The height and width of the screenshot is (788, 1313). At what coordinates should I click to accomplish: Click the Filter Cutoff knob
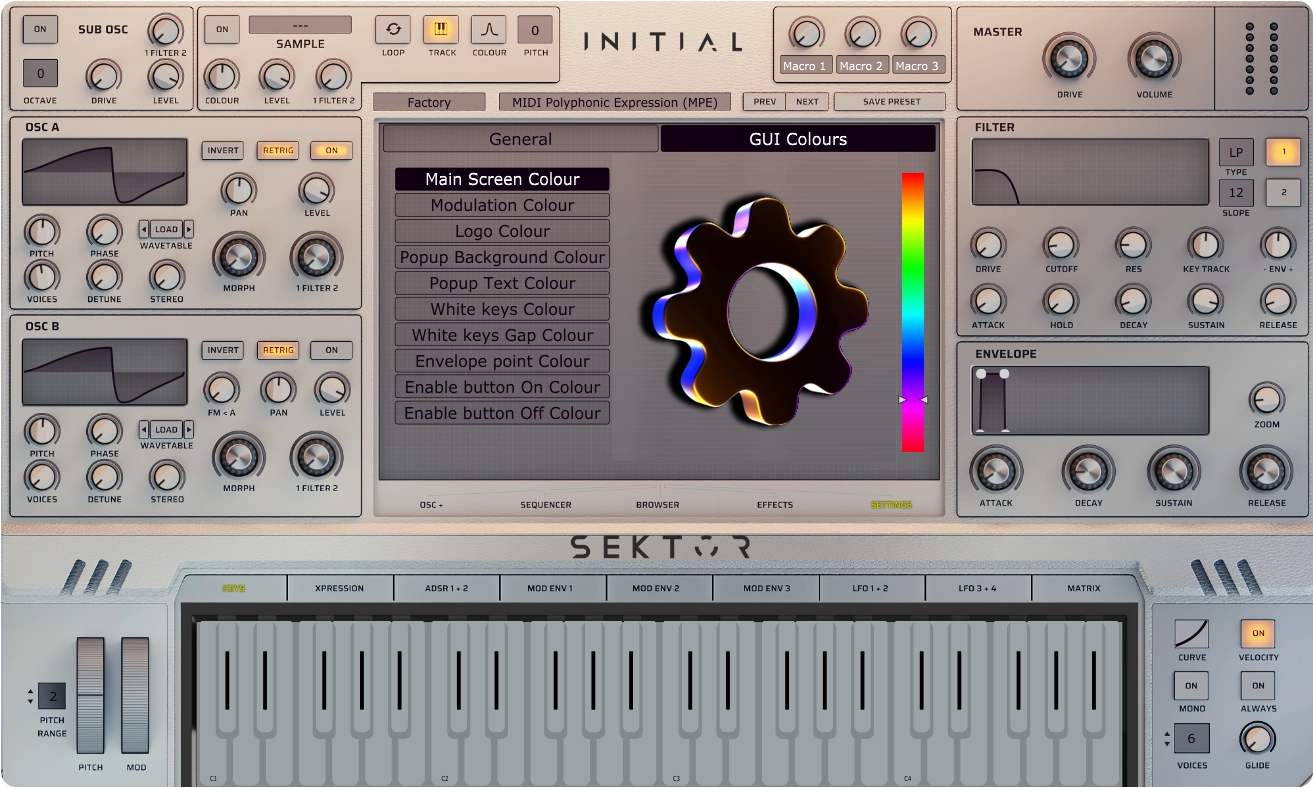1061,245
